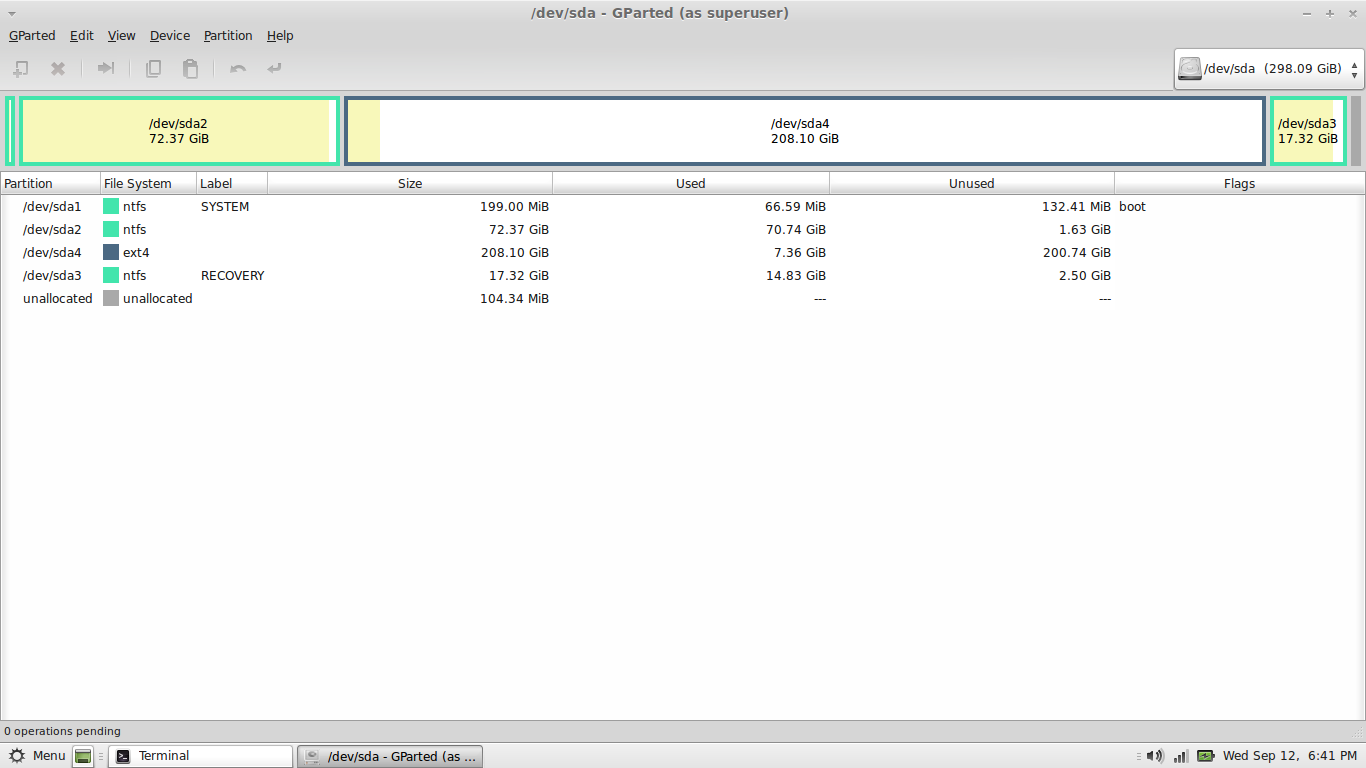Image resolution: width=1366 pixels, height=768 pixels.
Task: Click the Size column header
Action: (410, 183)
